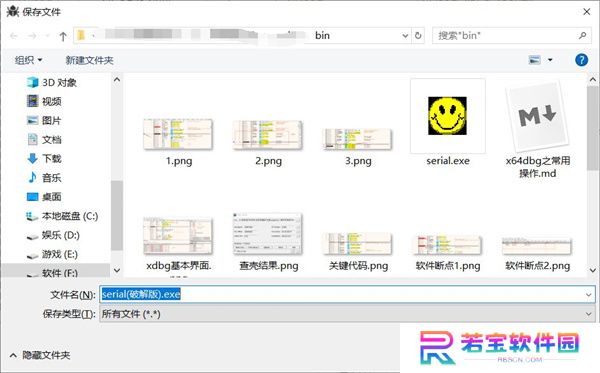Click the sidebar scroll down arrow

[117, 270]
